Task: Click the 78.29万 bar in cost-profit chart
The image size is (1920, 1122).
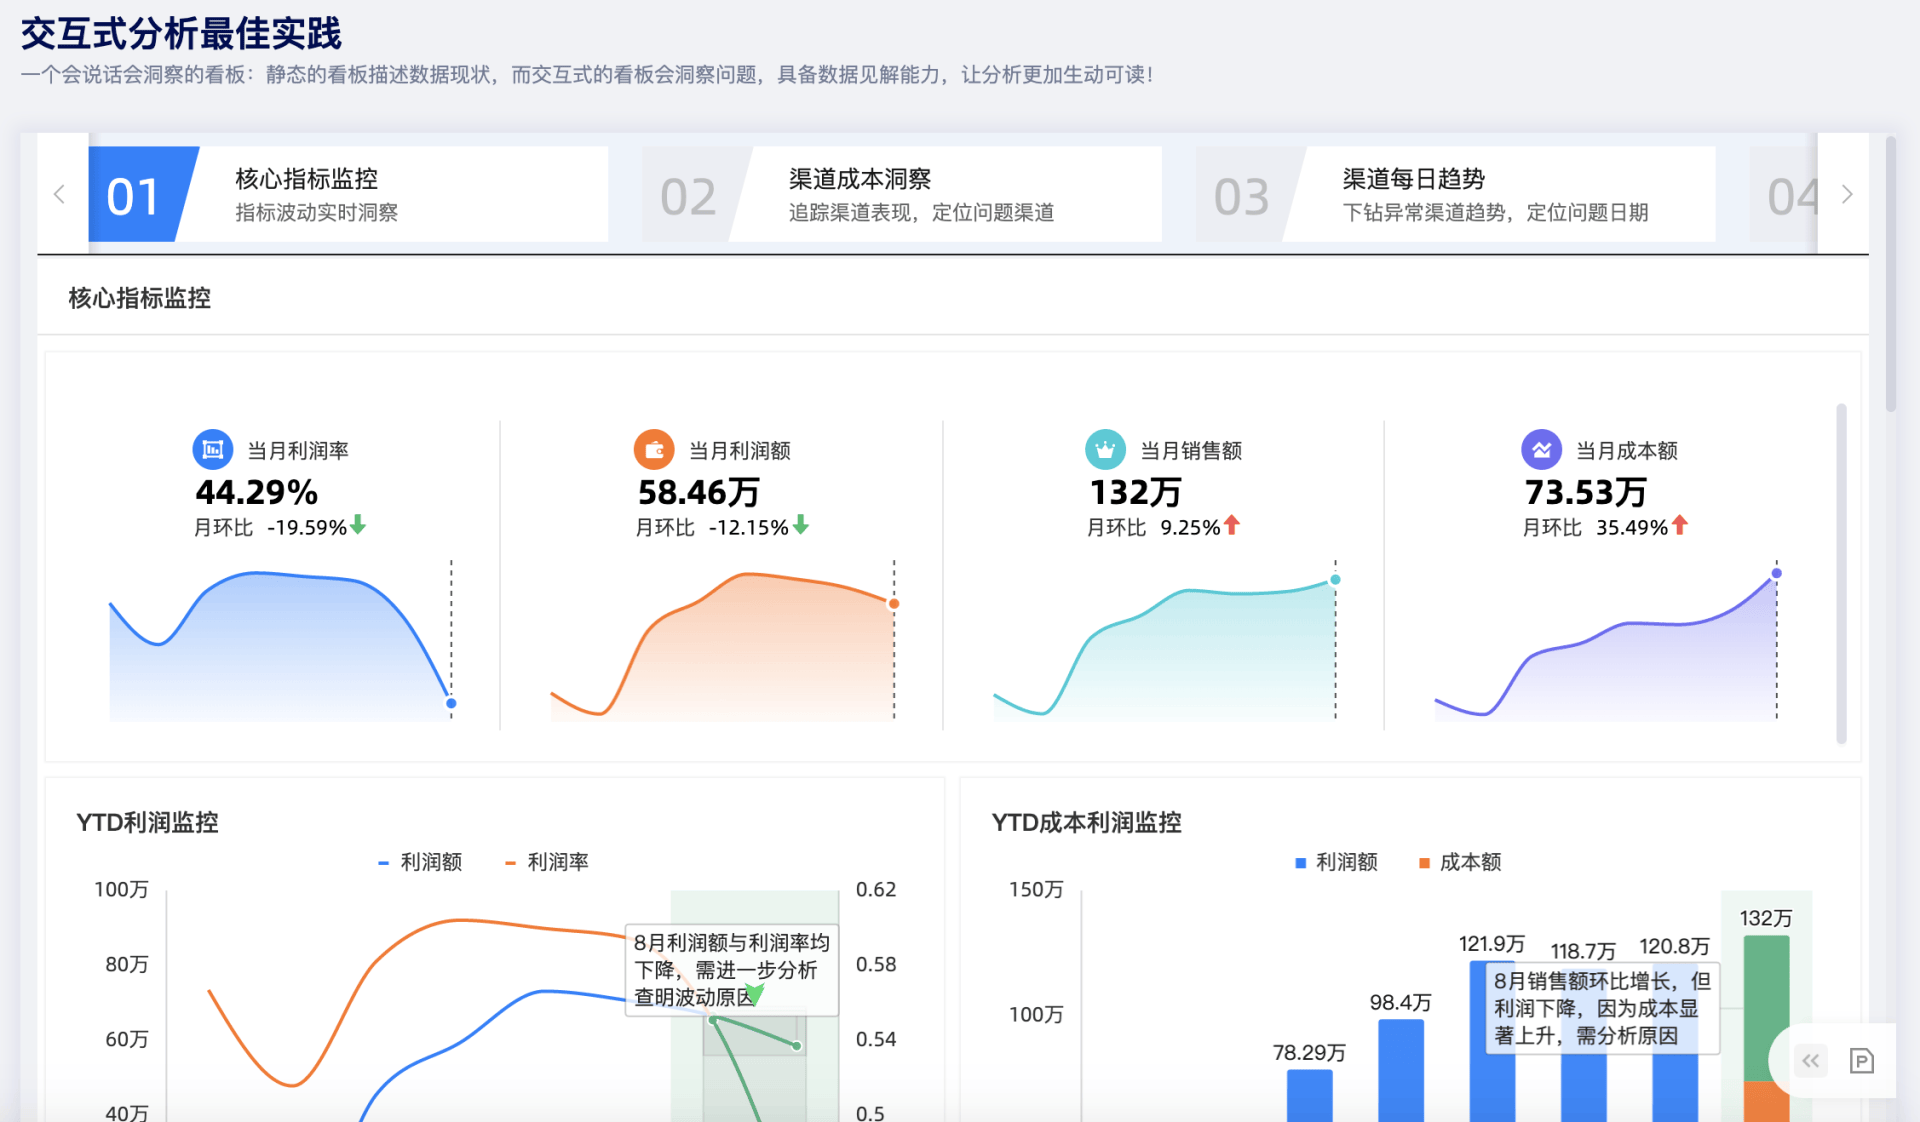Action: tap(1309, 1096)
